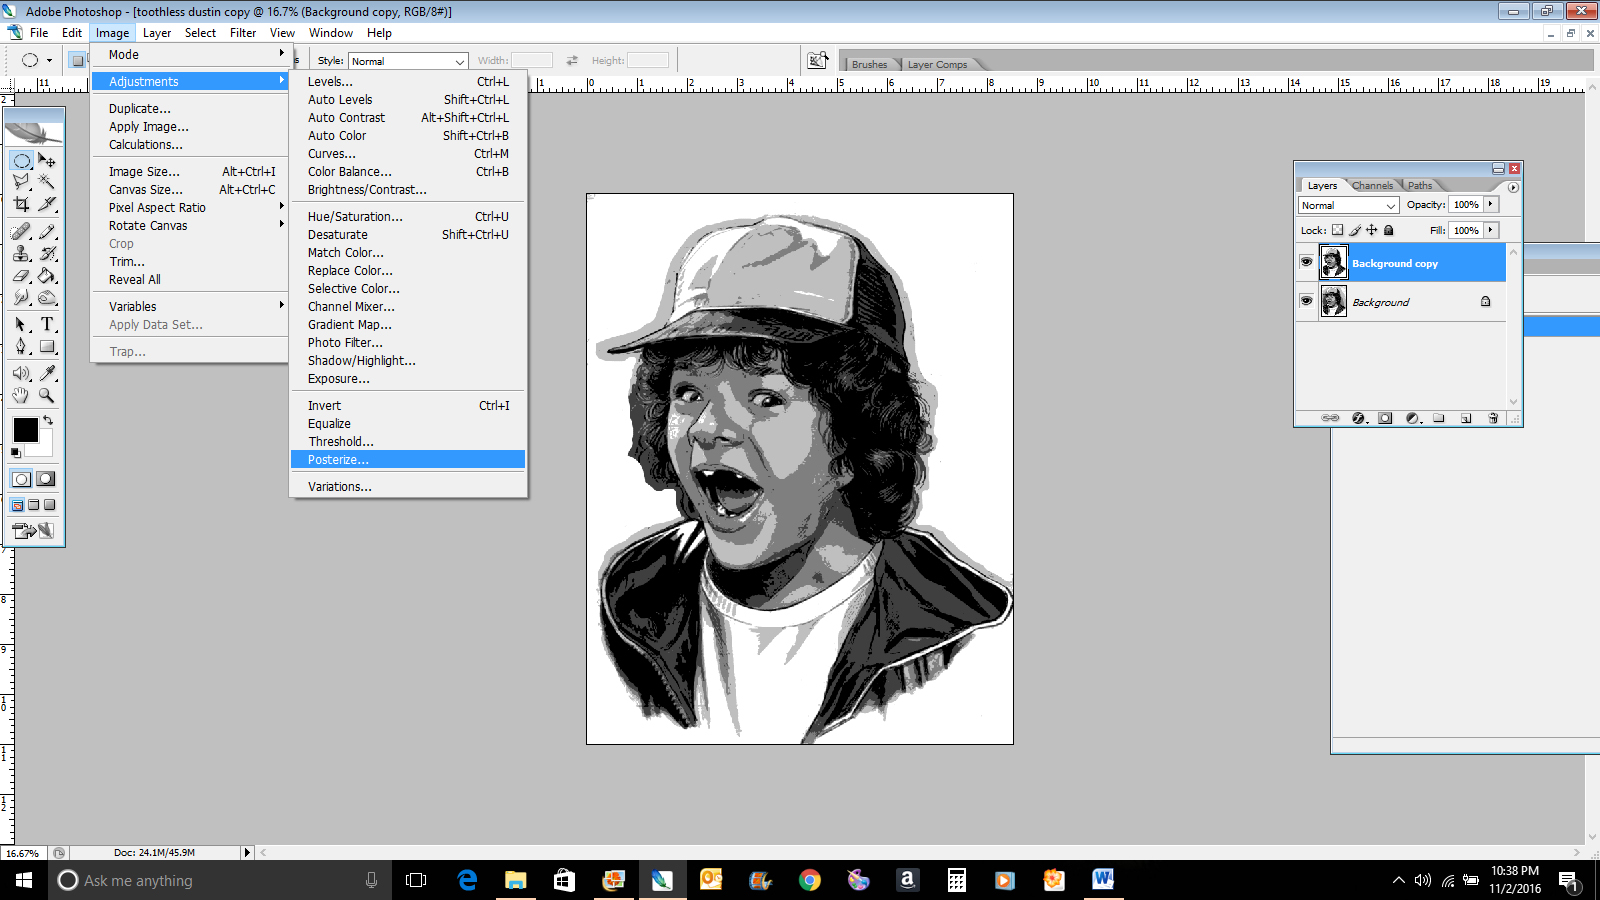Select the Paint Bucket tool

47,275
